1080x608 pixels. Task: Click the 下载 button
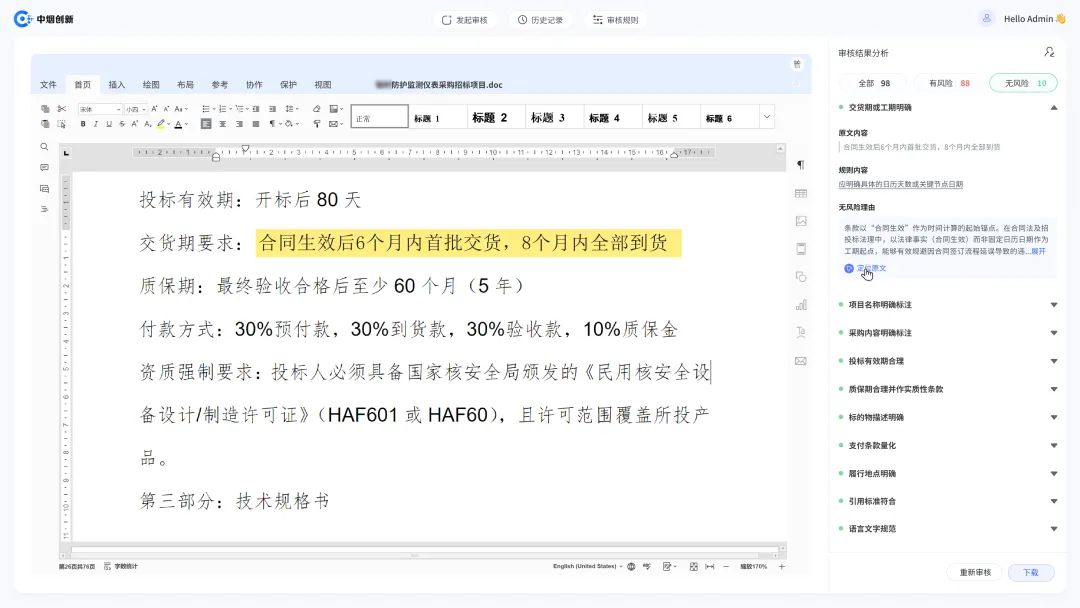1030,572
